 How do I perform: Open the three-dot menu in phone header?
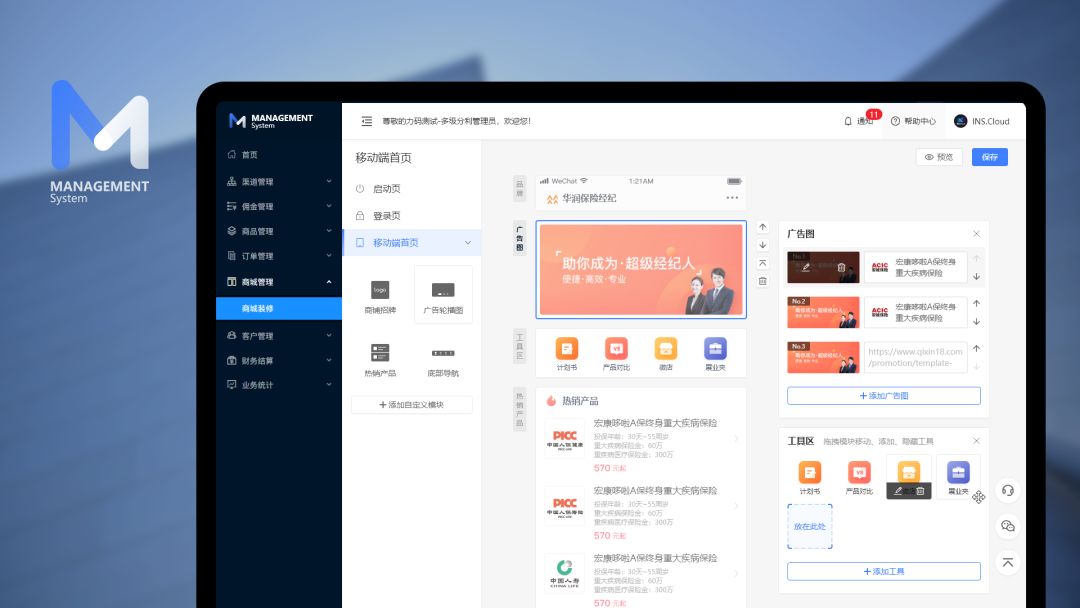coord(732,198)
